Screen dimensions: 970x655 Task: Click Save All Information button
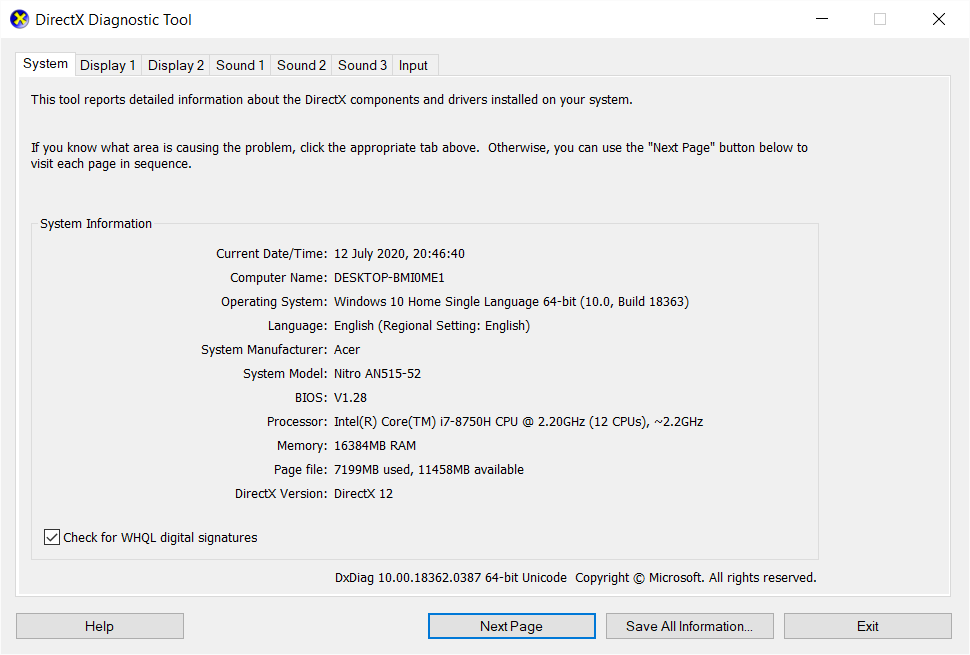[x=690, y=626]
